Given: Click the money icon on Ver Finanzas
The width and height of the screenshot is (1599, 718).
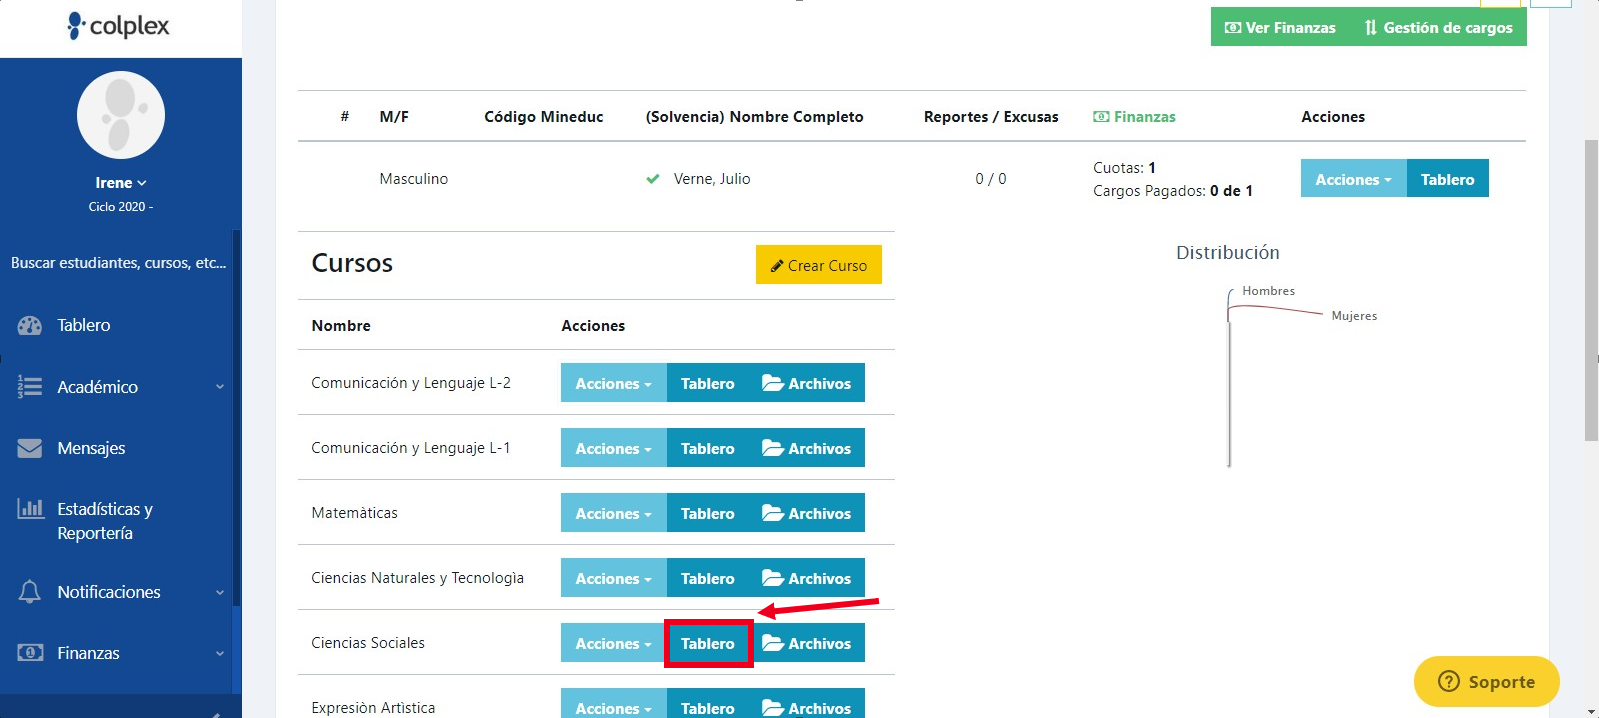Looking at the screenshot, I should (1233, 28).
